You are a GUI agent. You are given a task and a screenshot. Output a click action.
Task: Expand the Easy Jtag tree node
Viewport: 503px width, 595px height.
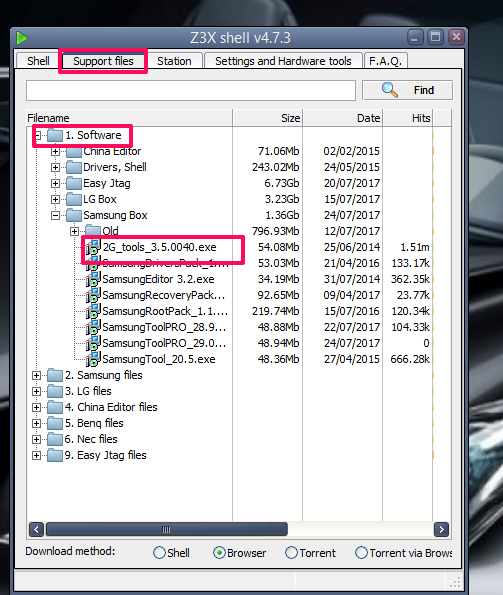55,184
